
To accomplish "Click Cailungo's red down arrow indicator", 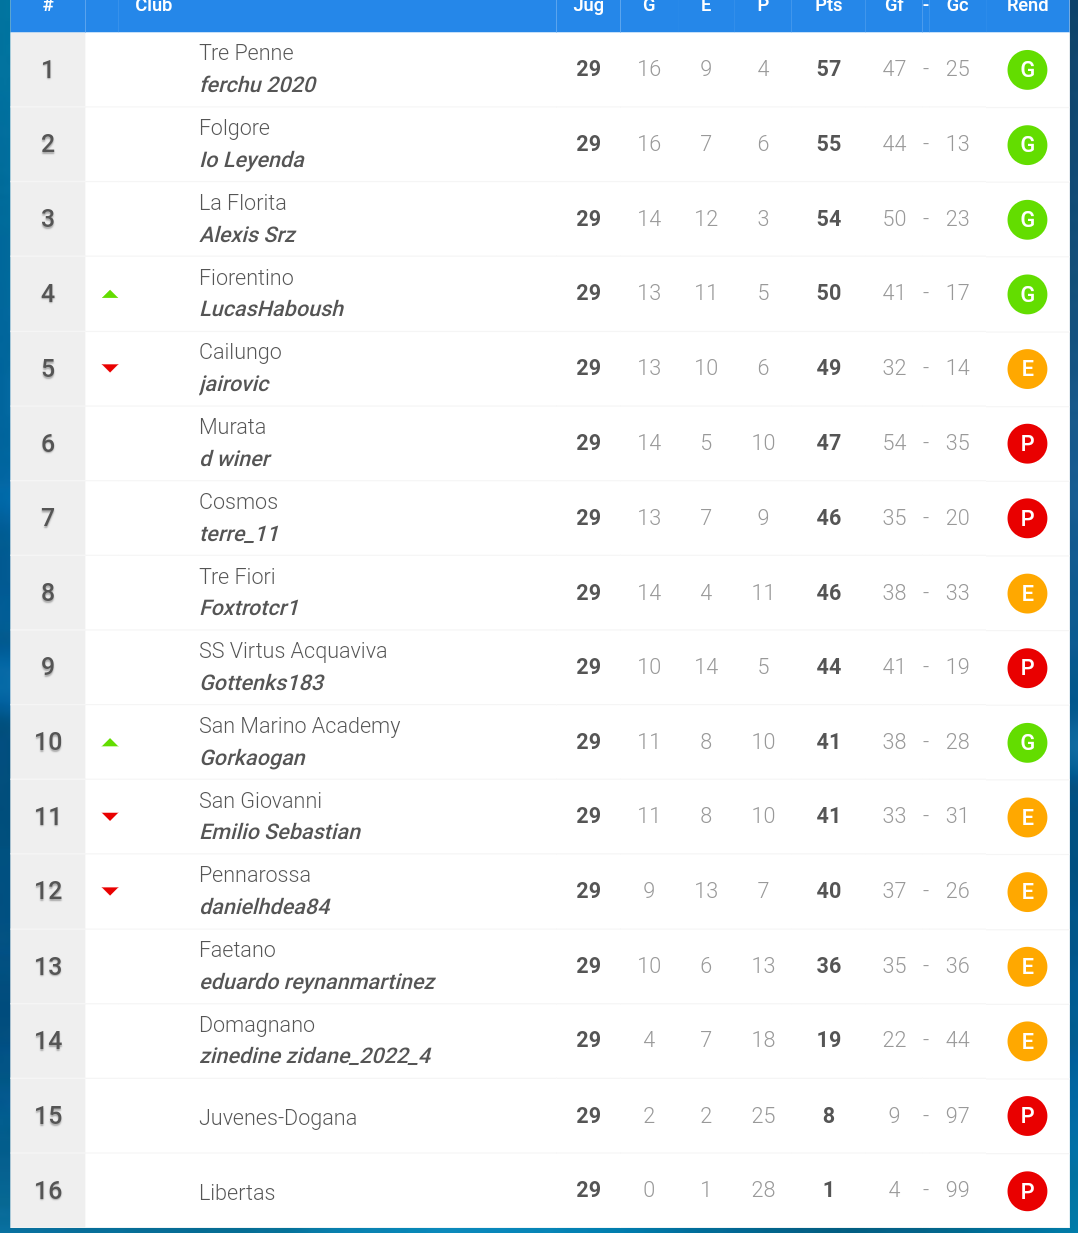I will click(110, 368).
